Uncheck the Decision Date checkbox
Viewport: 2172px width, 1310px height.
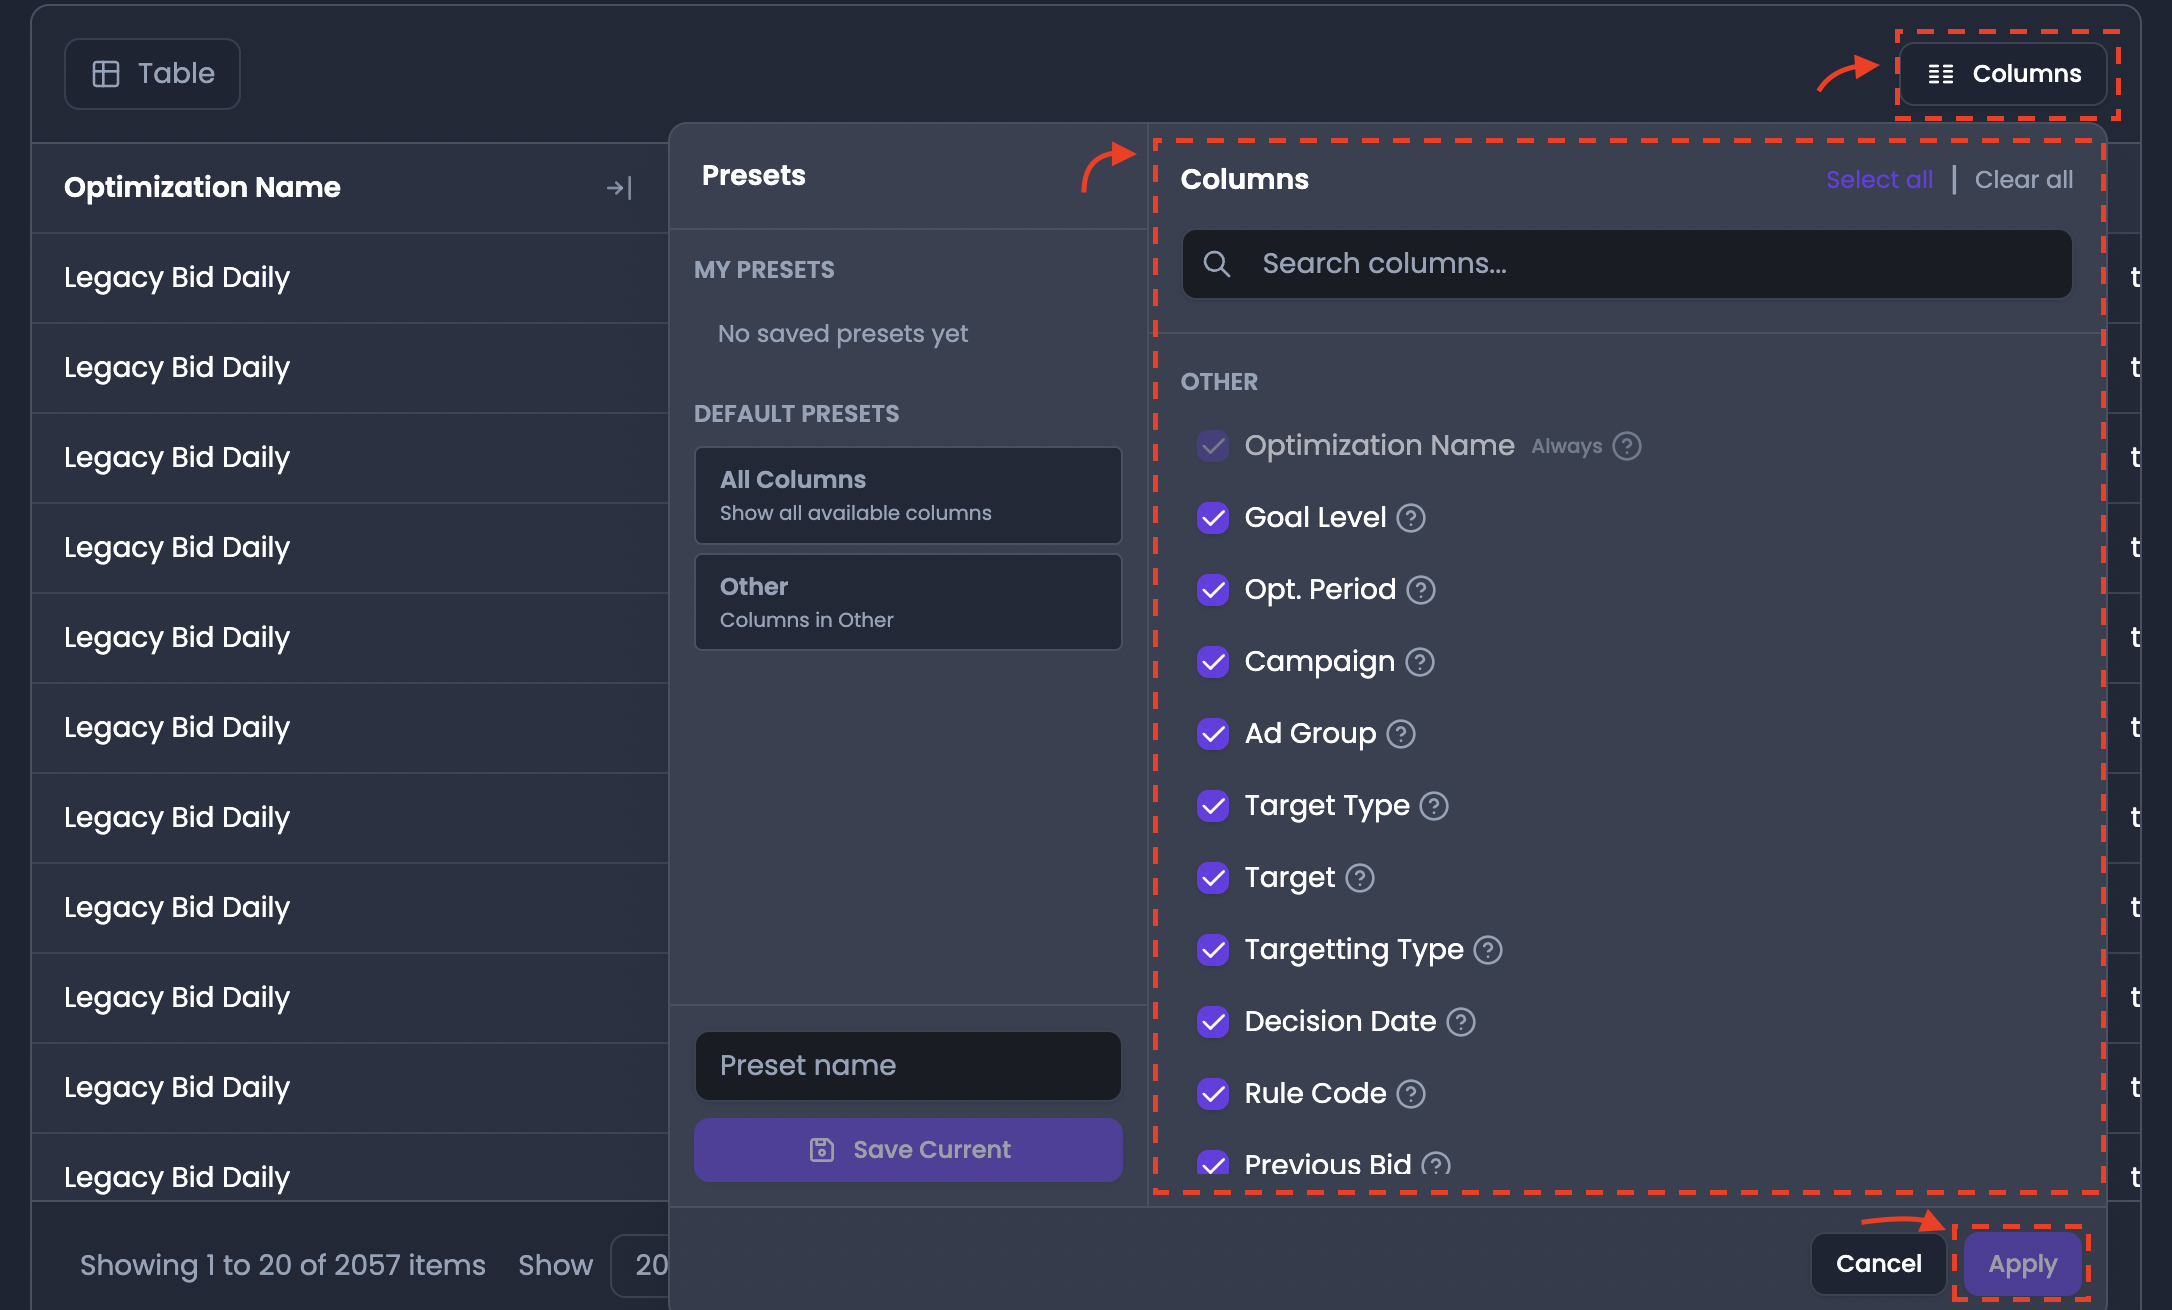[x=1213, y=1022]
